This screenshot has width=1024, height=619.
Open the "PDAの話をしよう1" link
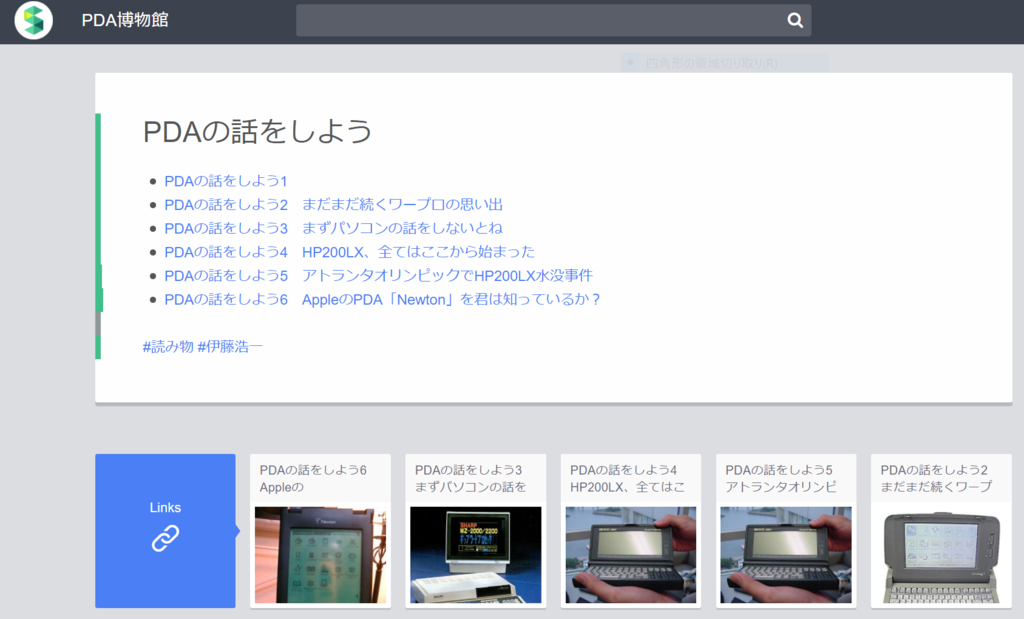[x=228, y=180]
